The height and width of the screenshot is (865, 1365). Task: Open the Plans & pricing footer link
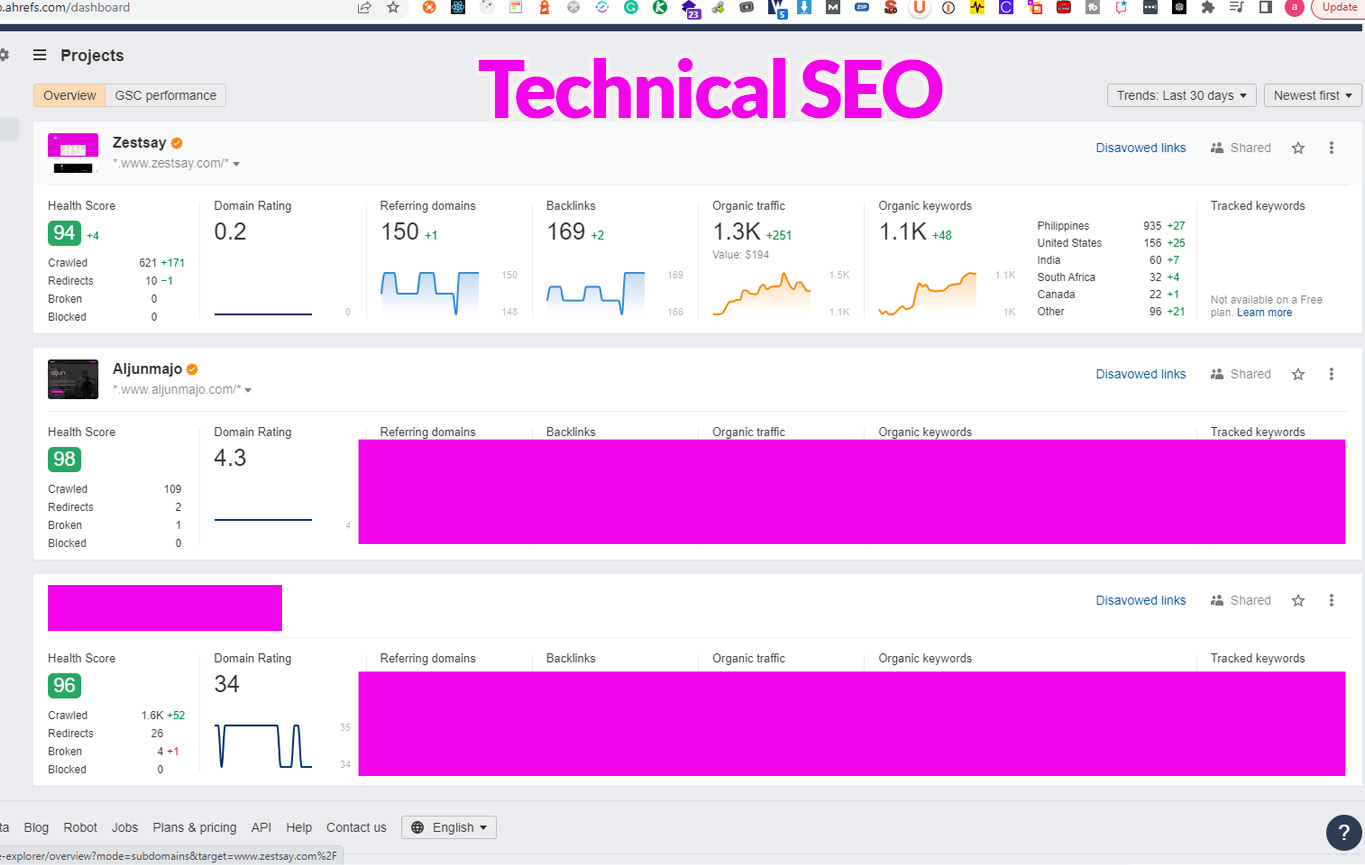195,828
